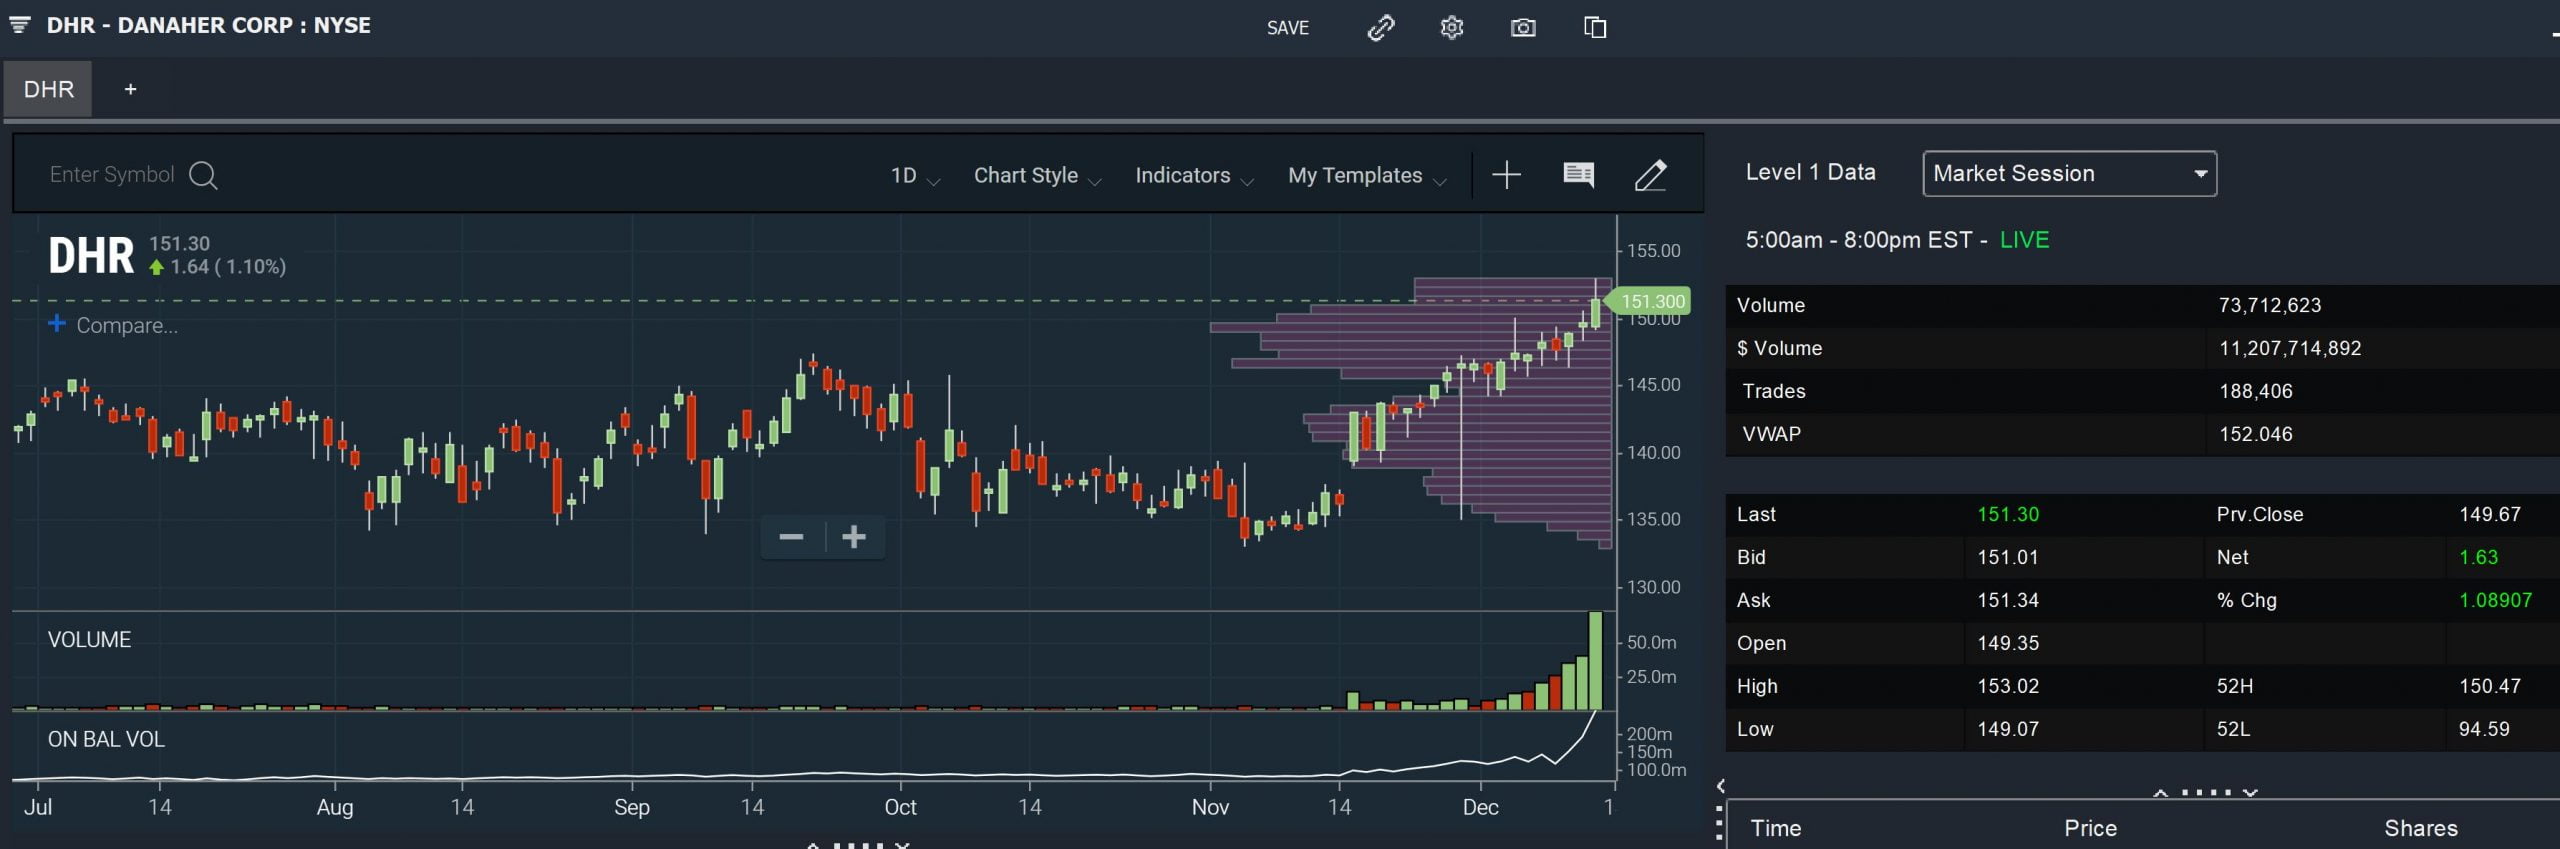The width and height of the screenshot is (2560, 849).
Task: Open the hamburger menu beside DHR title
Action: coord(20,25)
